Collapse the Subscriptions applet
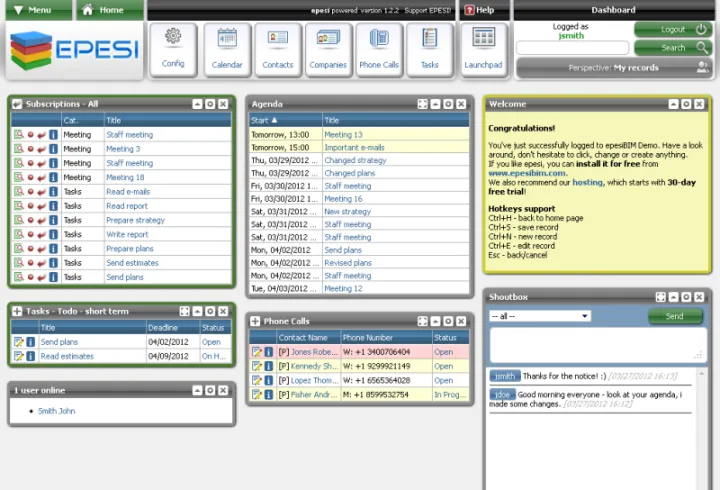 pos(197,104)
